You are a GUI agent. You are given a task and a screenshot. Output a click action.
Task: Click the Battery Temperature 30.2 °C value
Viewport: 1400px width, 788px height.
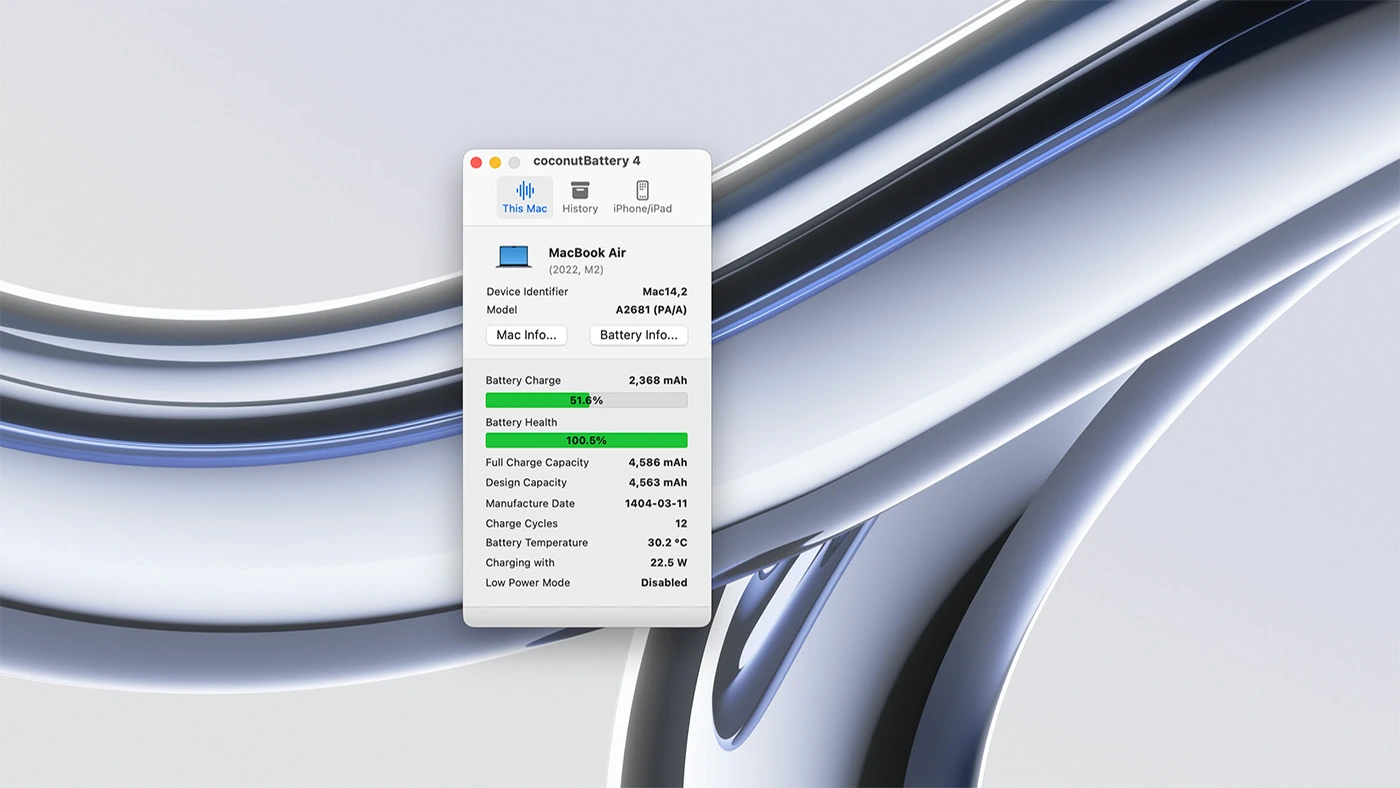(667, 543)
